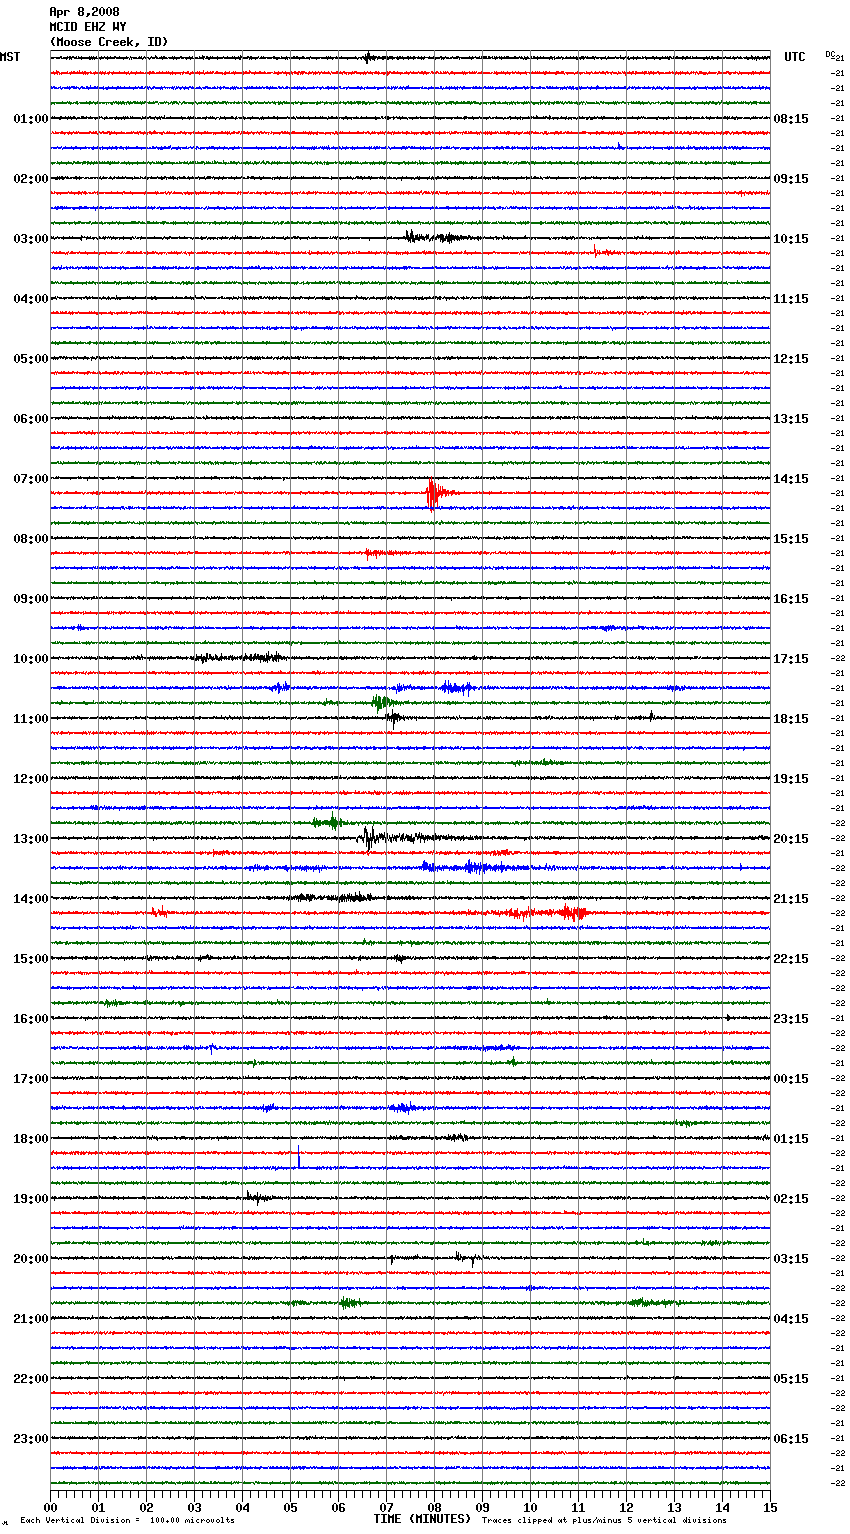Select the 20:00 MST time label

pyautogui.click(x=31, y=1259)
